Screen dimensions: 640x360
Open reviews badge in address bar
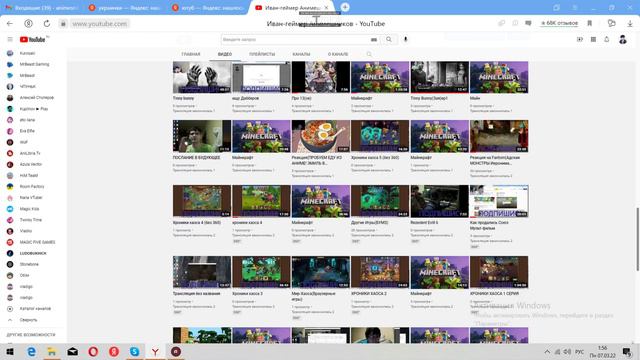pos(560,23)
